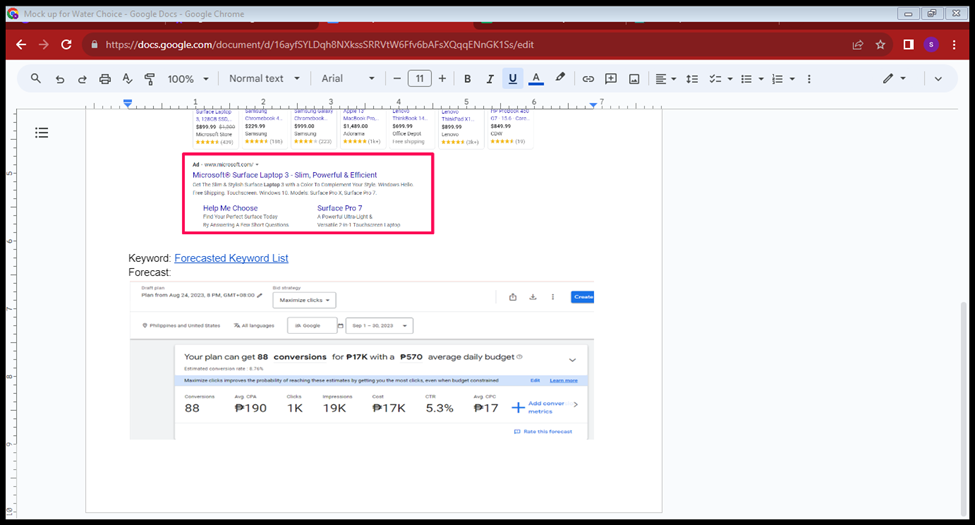Expand the checklist options arrow
Image resolution: width=975 pixels, height=525 pixels.
click(x=730, y=79)
